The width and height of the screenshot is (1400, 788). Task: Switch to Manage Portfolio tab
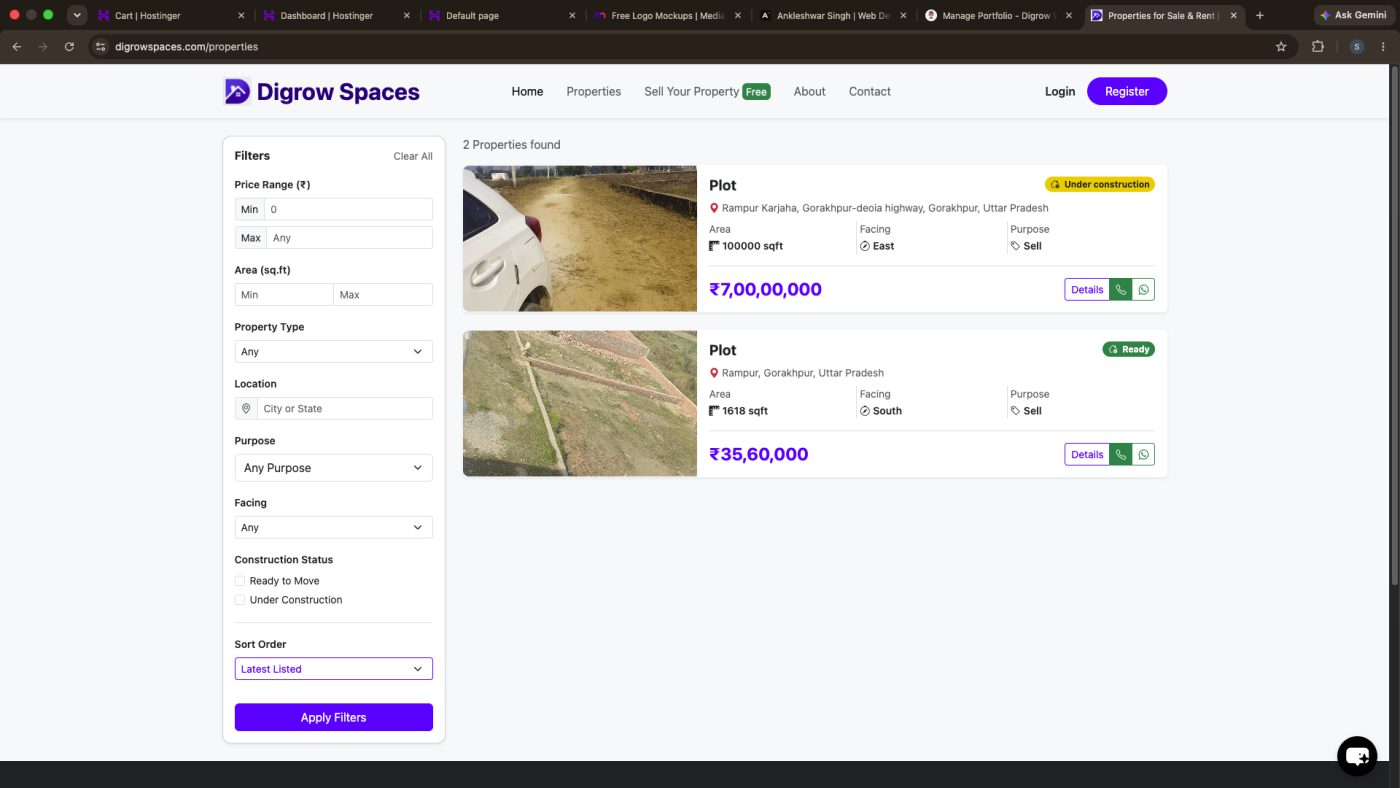(x=1000, y=16)
